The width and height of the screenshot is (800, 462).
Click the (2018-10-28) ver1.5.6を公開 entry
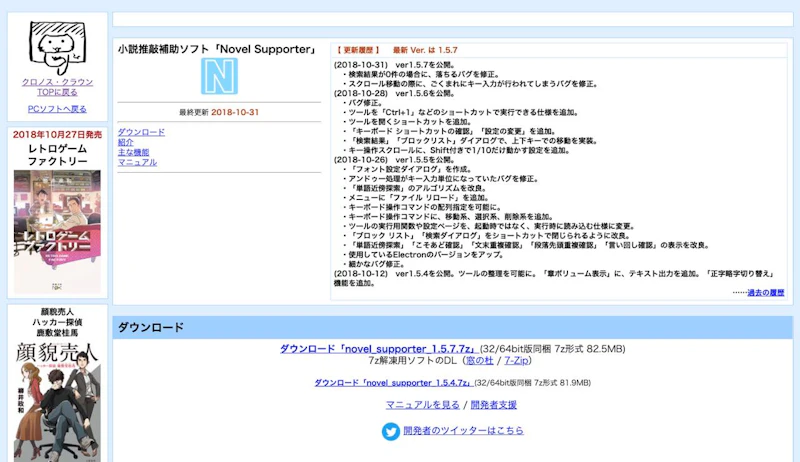[x=395, y=93]
